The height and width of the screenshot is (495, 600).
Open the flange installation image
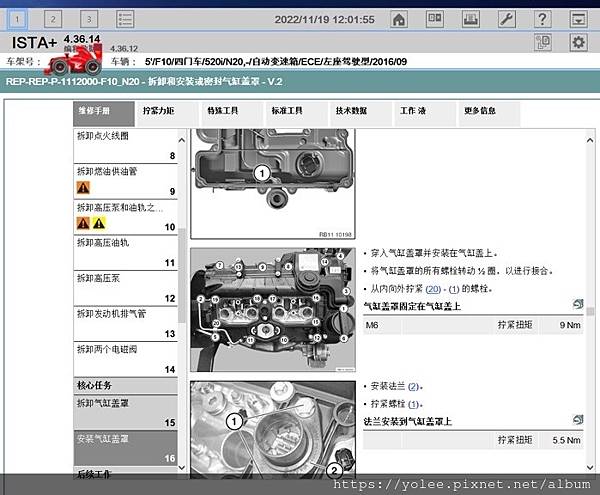pyautogui.click(x=273, y=429)
